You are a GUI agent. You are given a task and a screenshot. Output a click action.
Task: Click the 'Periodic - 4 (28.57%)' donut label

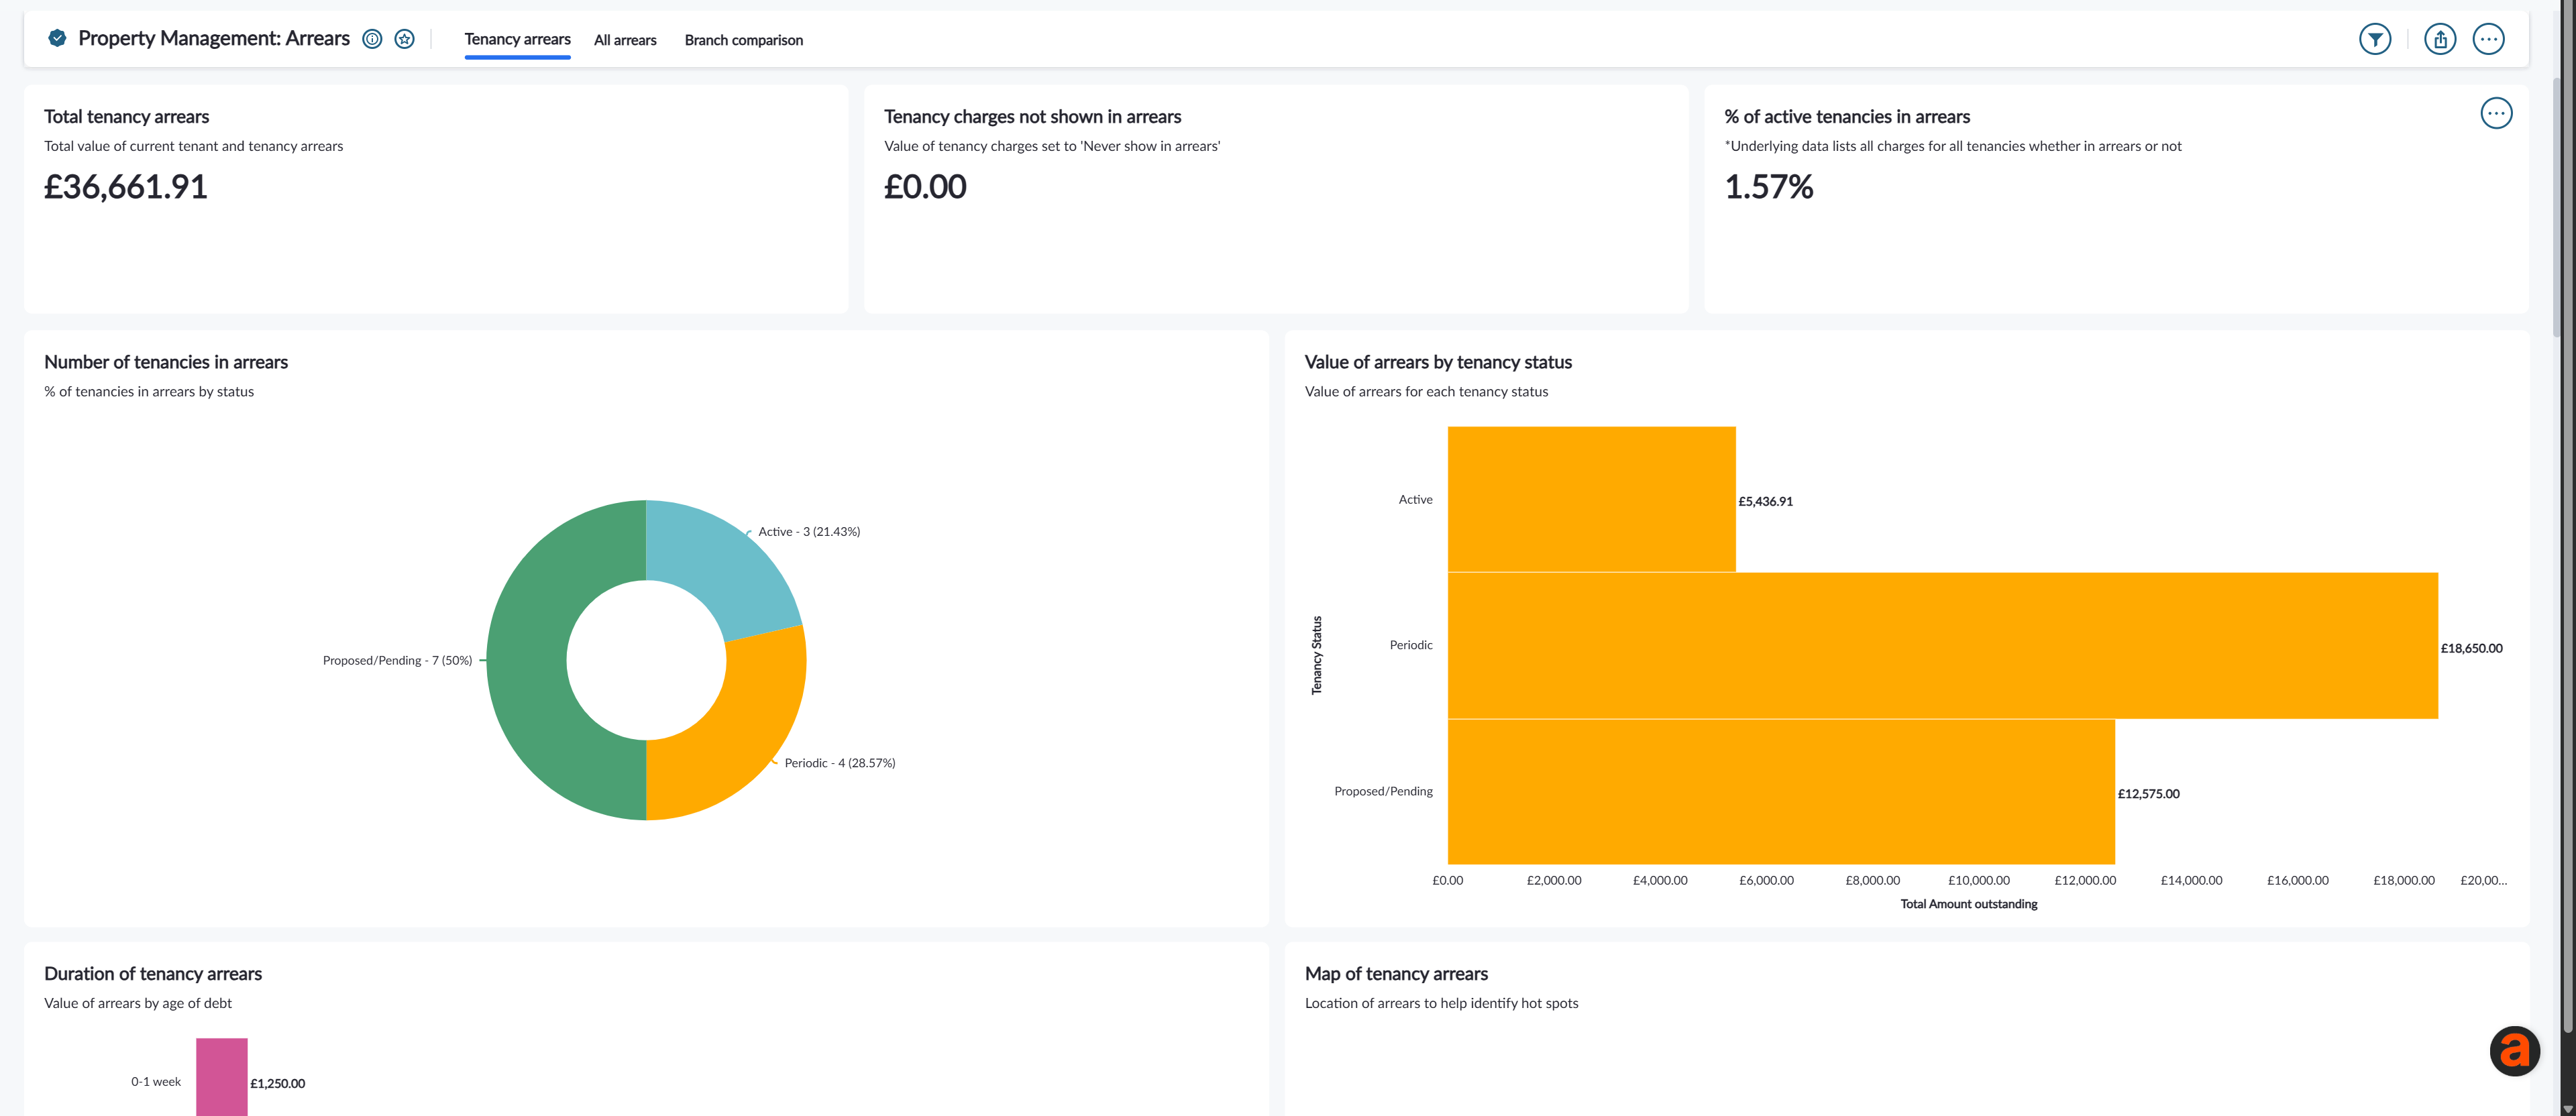(x=840, y=763)
